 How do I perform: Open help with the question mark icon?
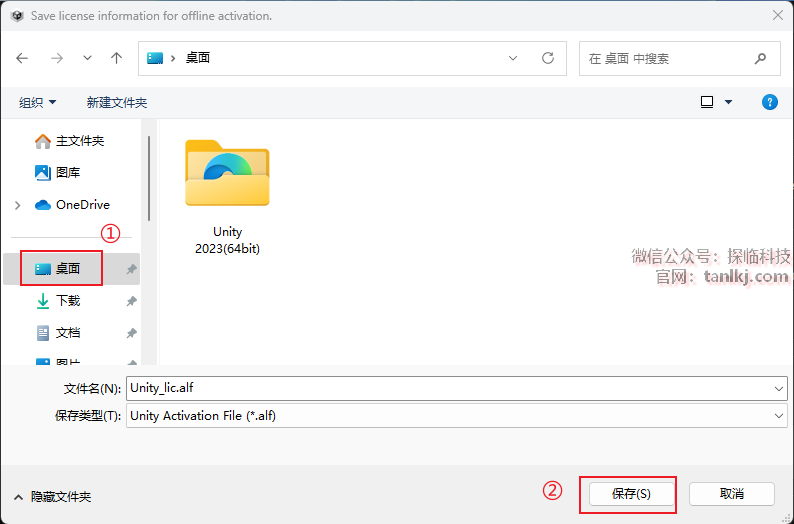[770, 102]
